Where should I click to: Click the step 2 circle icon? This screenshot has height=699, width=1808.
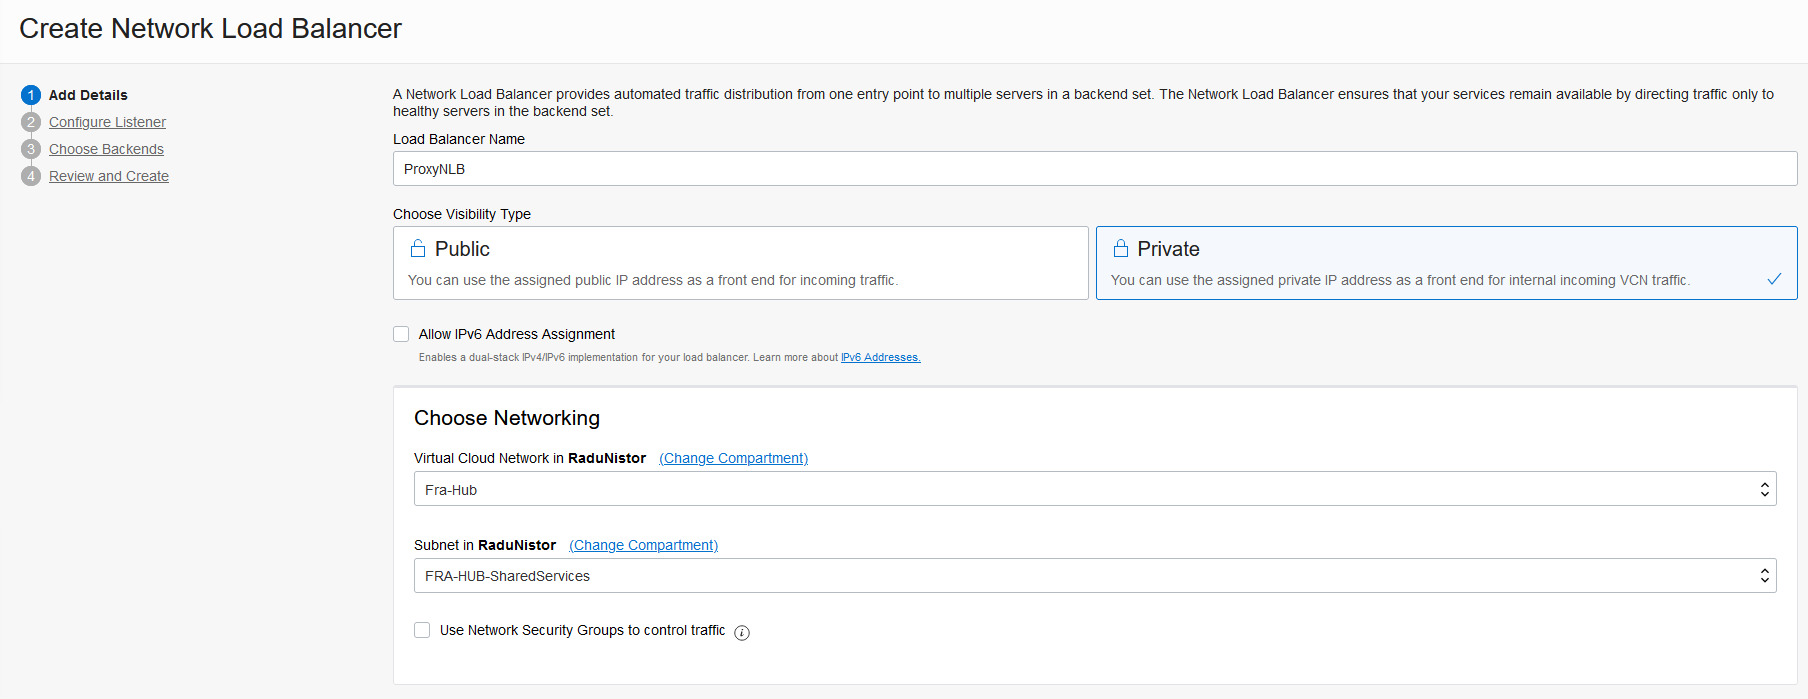(x=31, y=122)
